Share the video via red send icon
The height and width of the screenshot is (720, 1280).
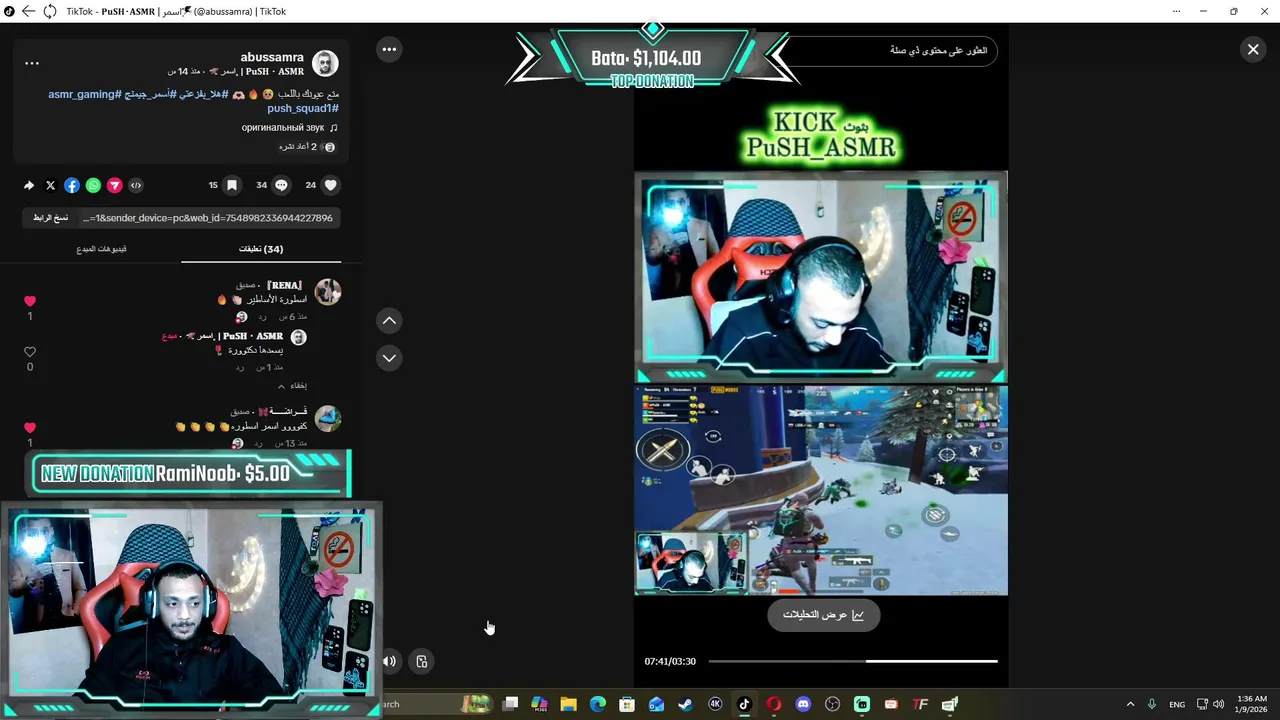(x=114, y=185)
